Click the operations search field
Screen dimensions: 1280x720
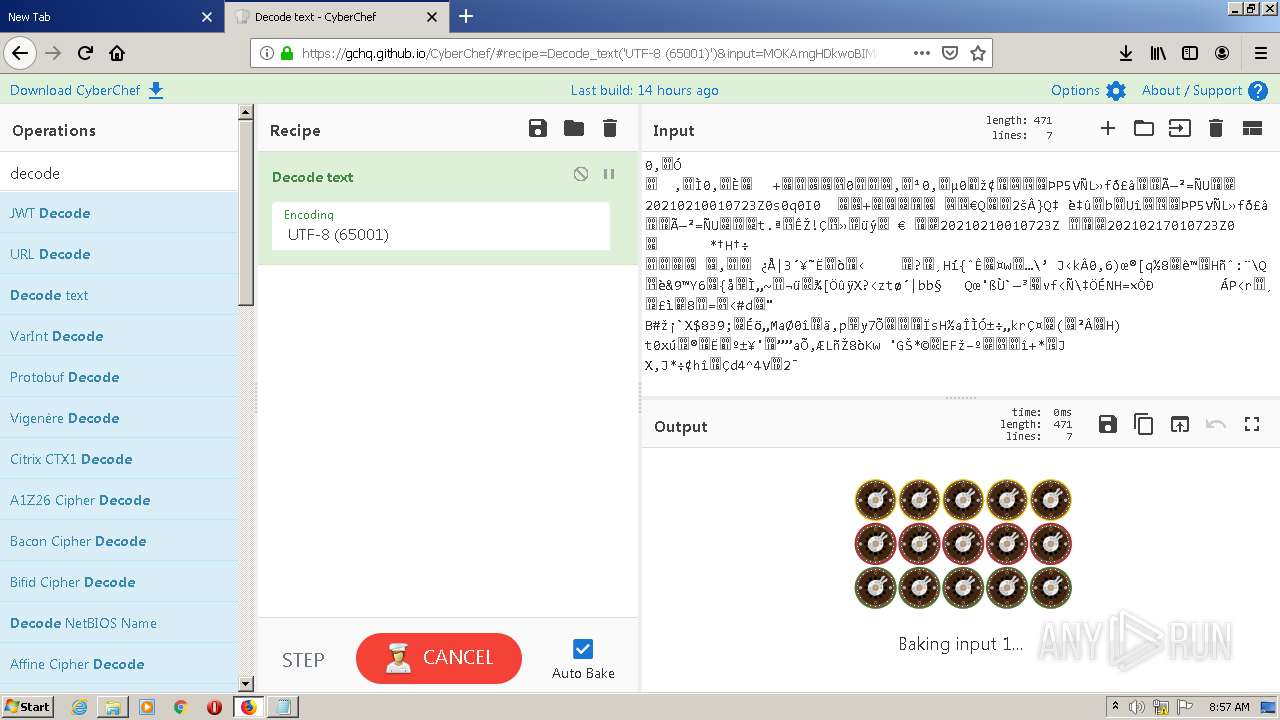tap(119, 173)
